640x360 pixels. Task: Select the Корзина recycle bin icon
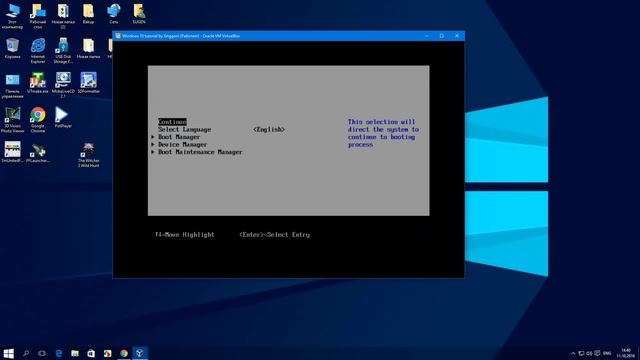point(12,48)
